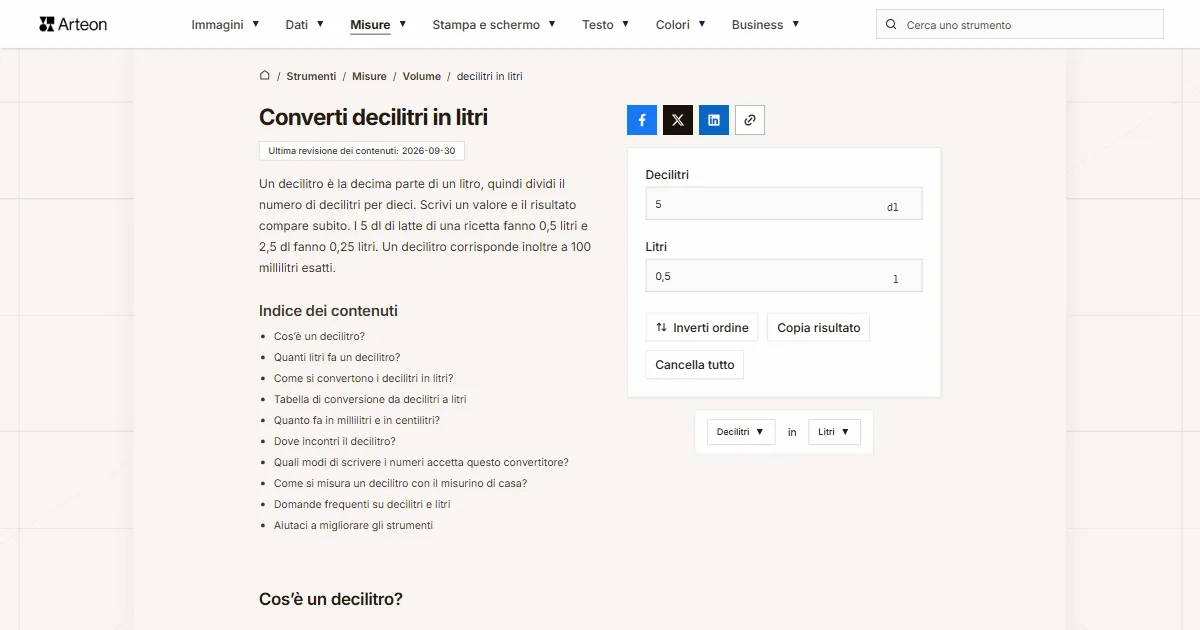The width and height of the screenshot is (1200, 630).
Task: Share page on Facebook
Action: (642, 120)
